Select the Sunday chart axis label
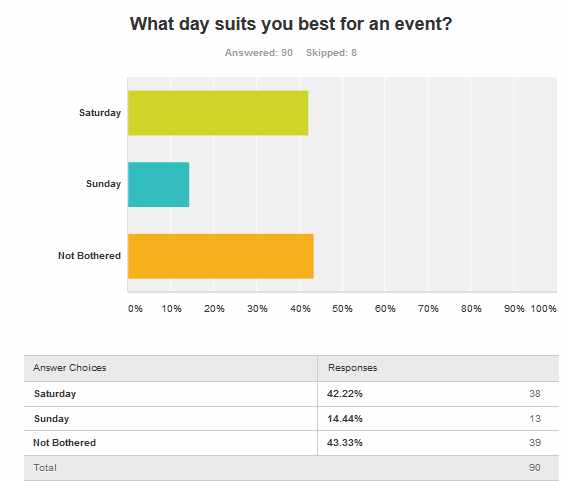 tap(104, 184)
